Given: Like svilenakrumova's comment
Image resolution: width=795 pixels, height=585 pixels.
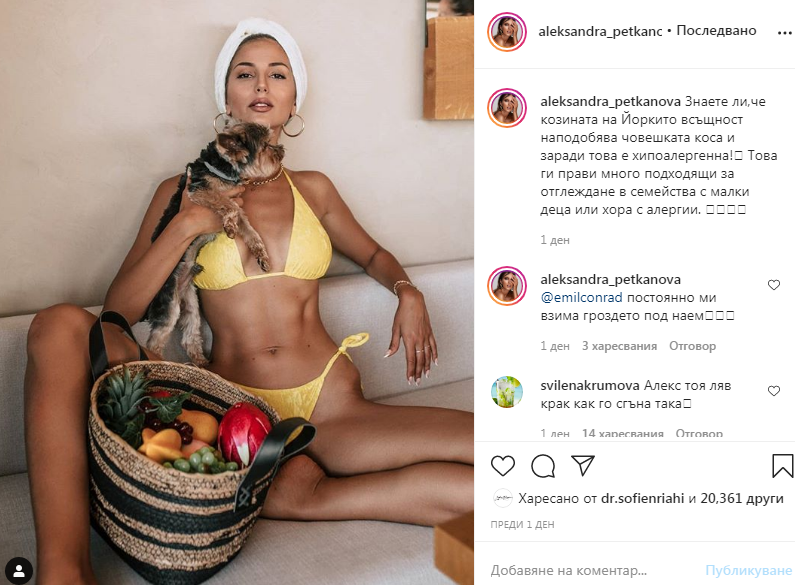Looking at the screenshot, I should tap(774, 391).
